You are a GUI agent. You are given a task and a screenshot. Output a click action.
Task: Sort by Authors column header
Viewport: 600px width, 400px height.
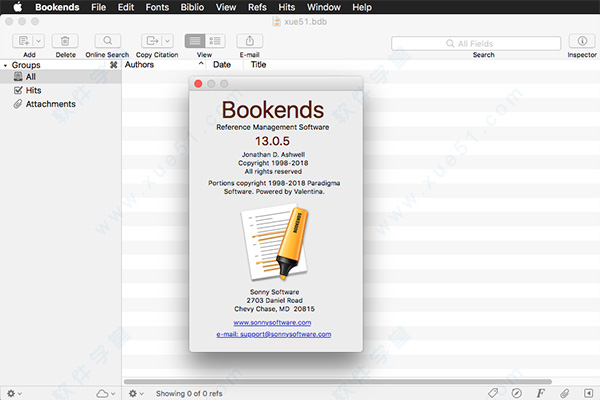pyautogui.click(x=139, y=65)
